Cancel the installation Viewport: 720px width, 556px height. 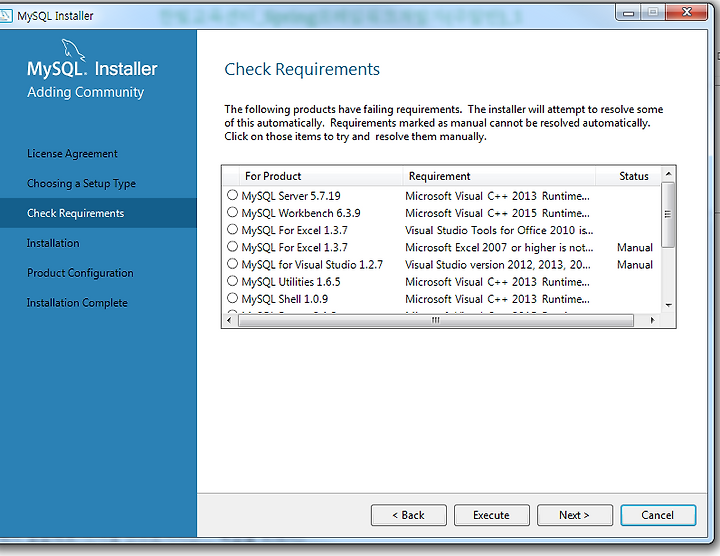[658, 515]
